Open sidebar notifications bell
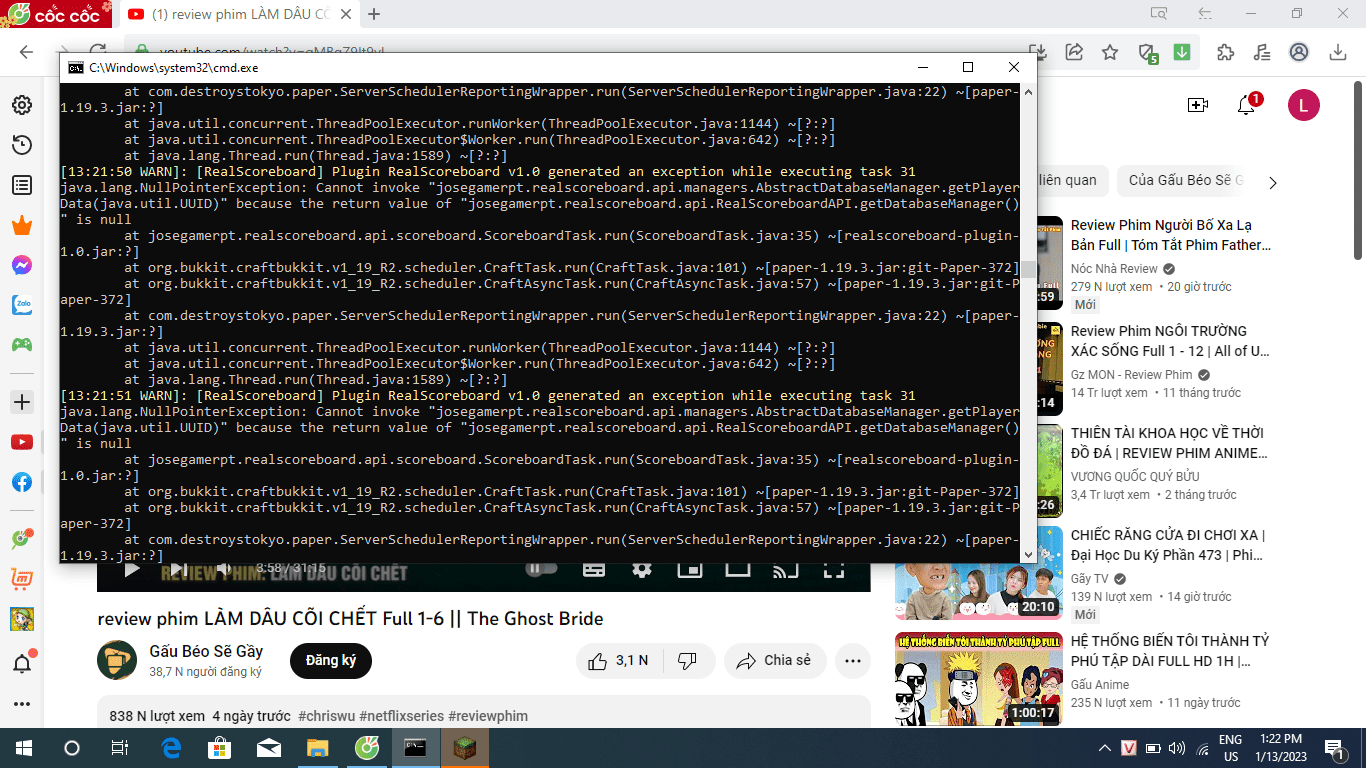This screenshot has width=1366, height=768. point(21,663)
